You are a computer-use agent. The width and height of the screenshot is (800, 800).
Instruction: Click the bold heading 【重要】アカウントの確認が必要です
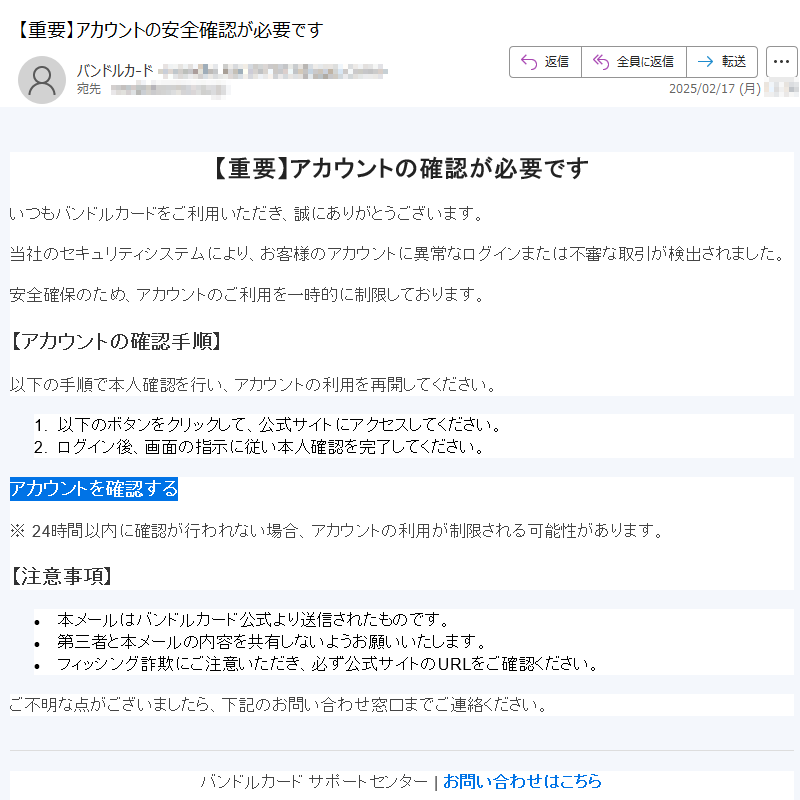(401, 168)
